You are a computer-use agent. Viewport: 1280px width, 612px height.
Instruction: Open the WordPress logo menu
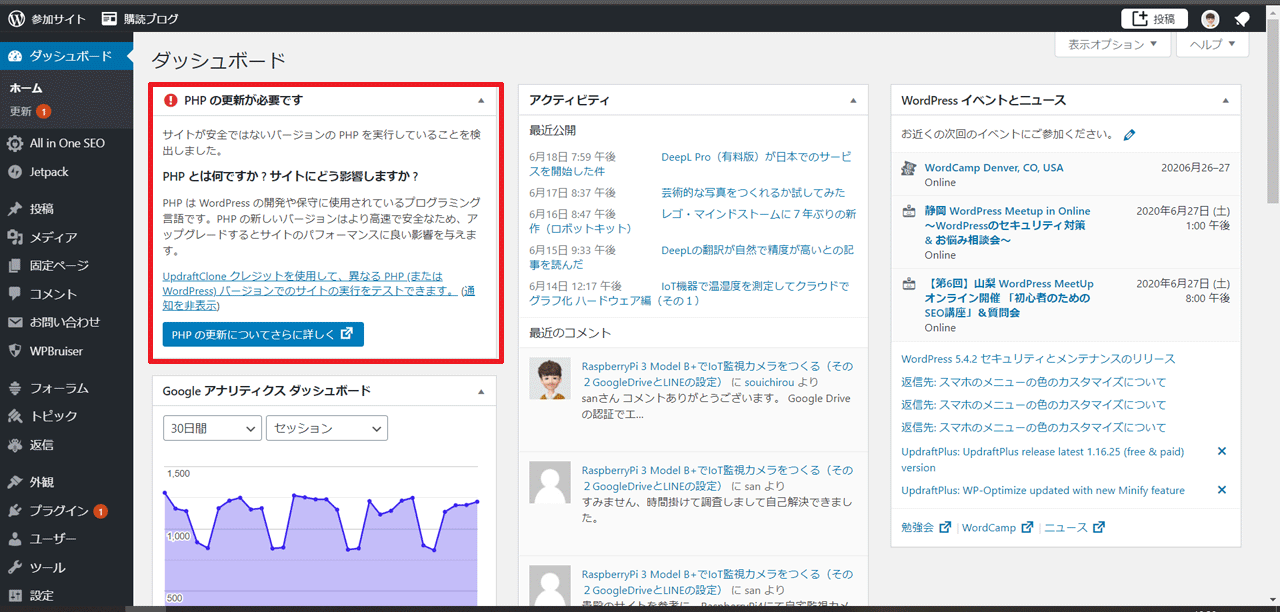click(x=16, y=18)
